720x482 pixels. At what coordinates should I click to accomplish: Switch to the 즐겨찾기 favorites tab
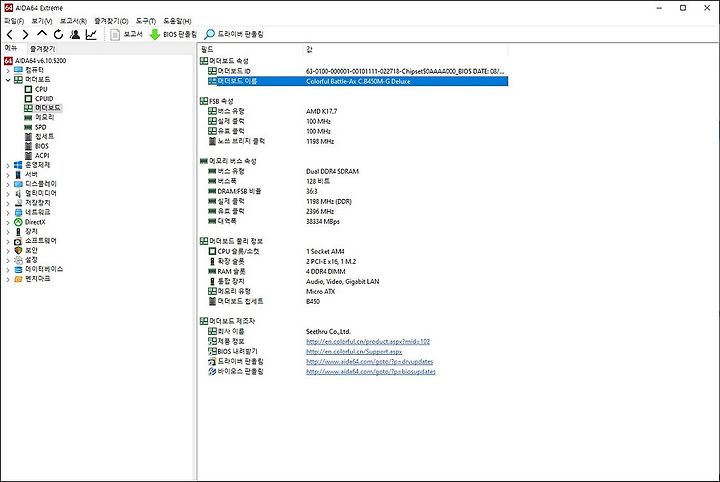coord(42,49)
